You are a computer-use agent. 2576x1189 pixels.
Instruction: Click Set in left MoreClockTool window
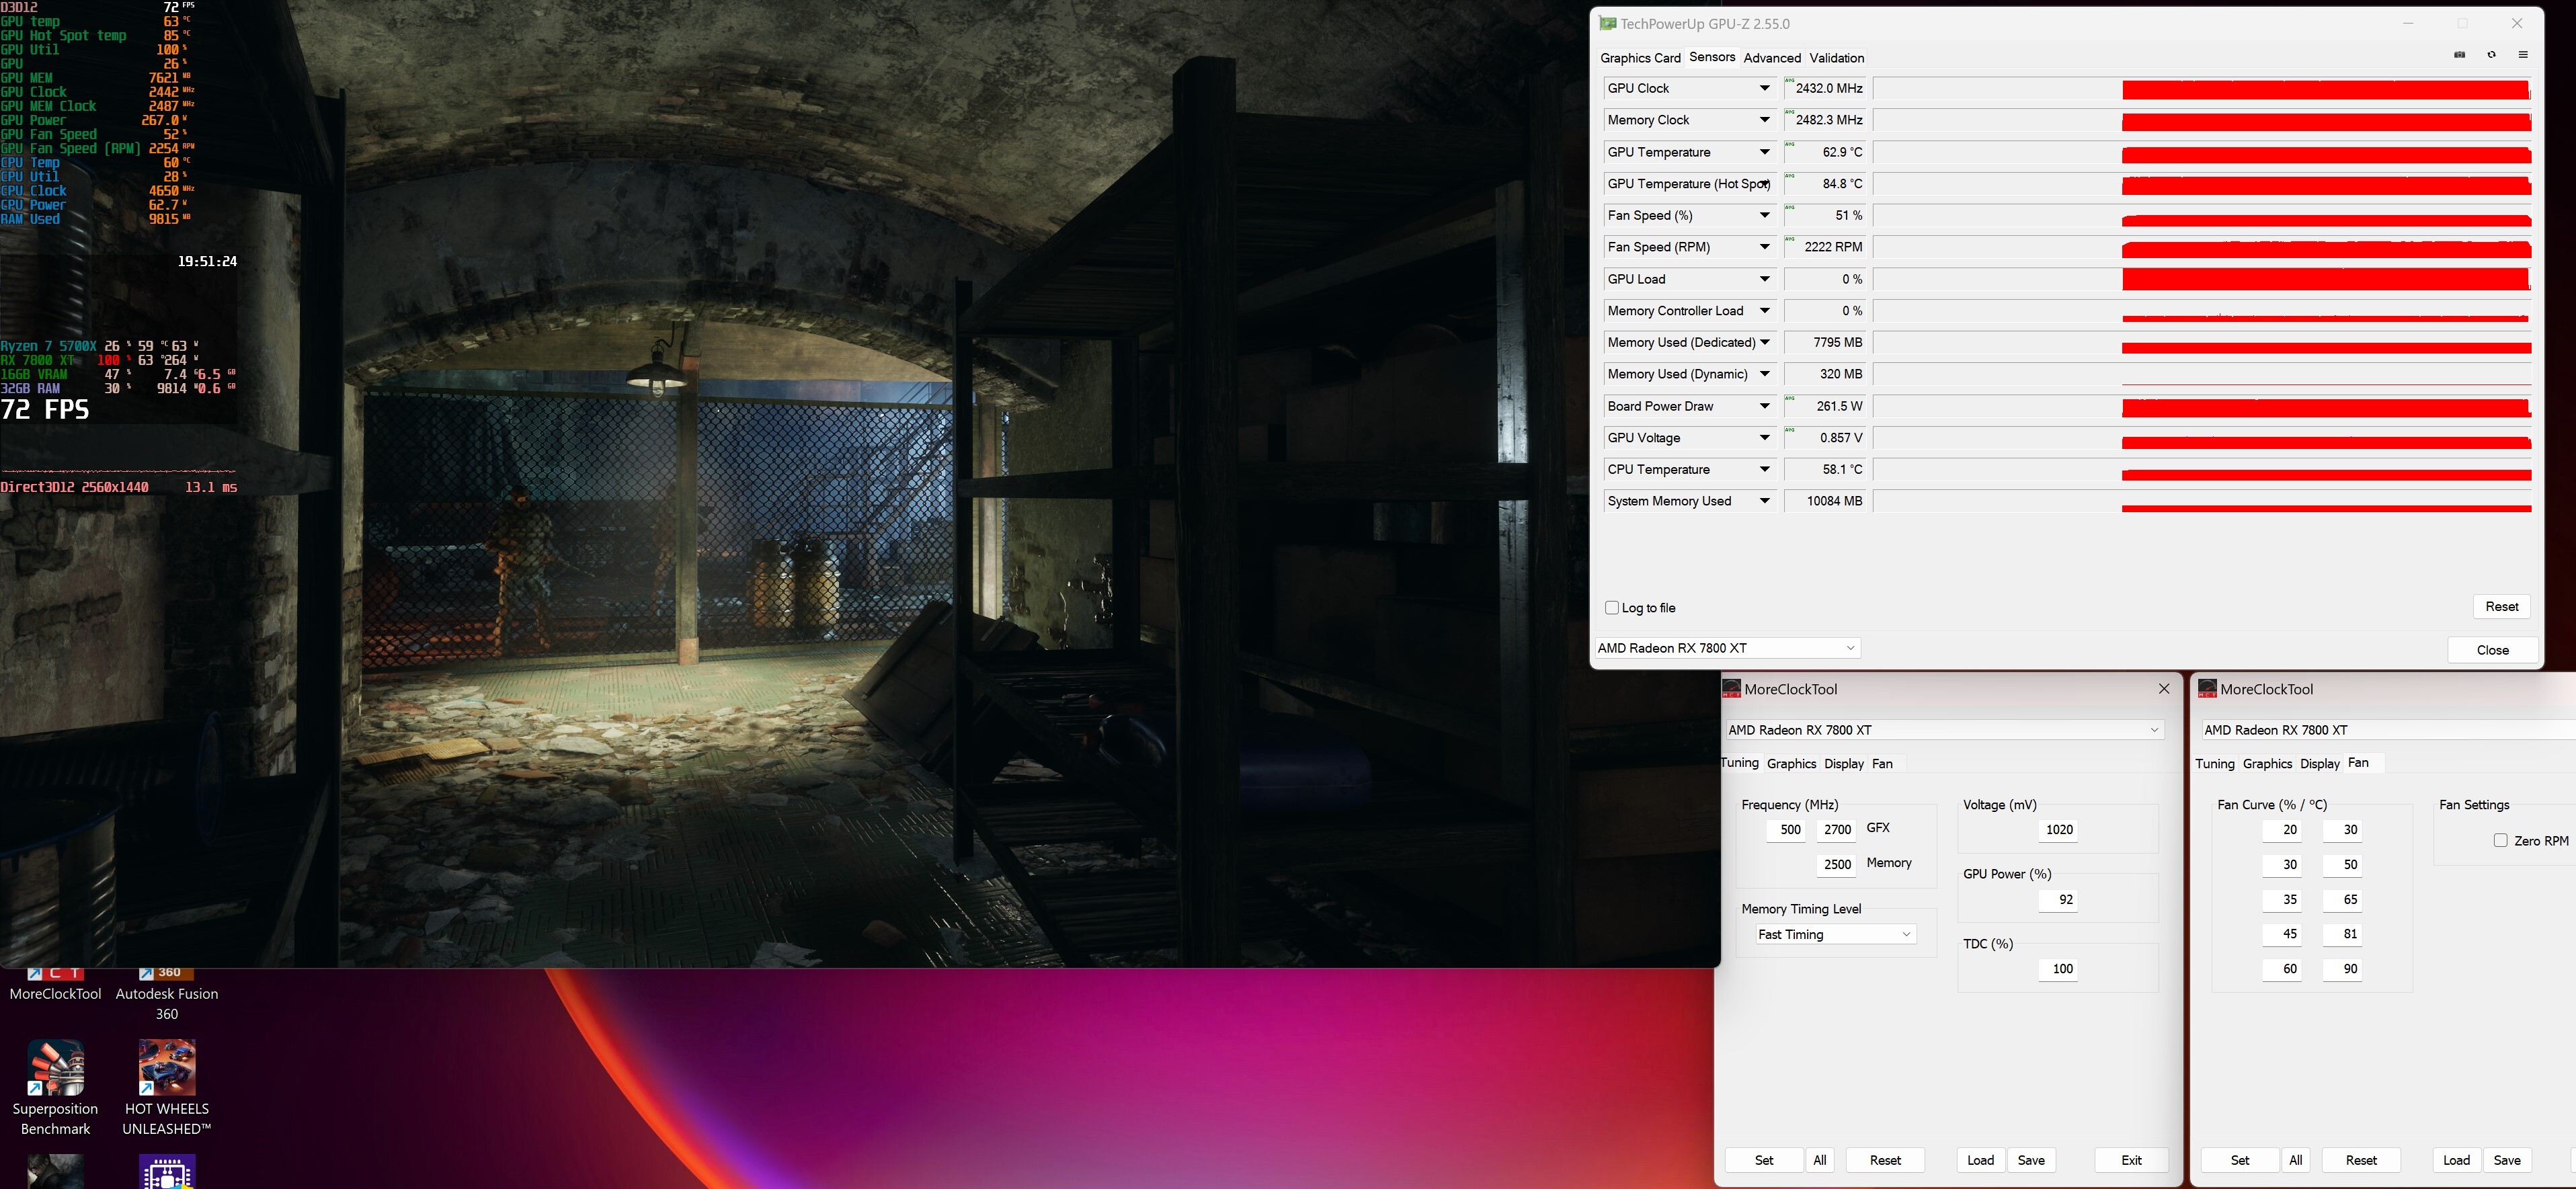pyautogui.click(x=1764, y=1160)
